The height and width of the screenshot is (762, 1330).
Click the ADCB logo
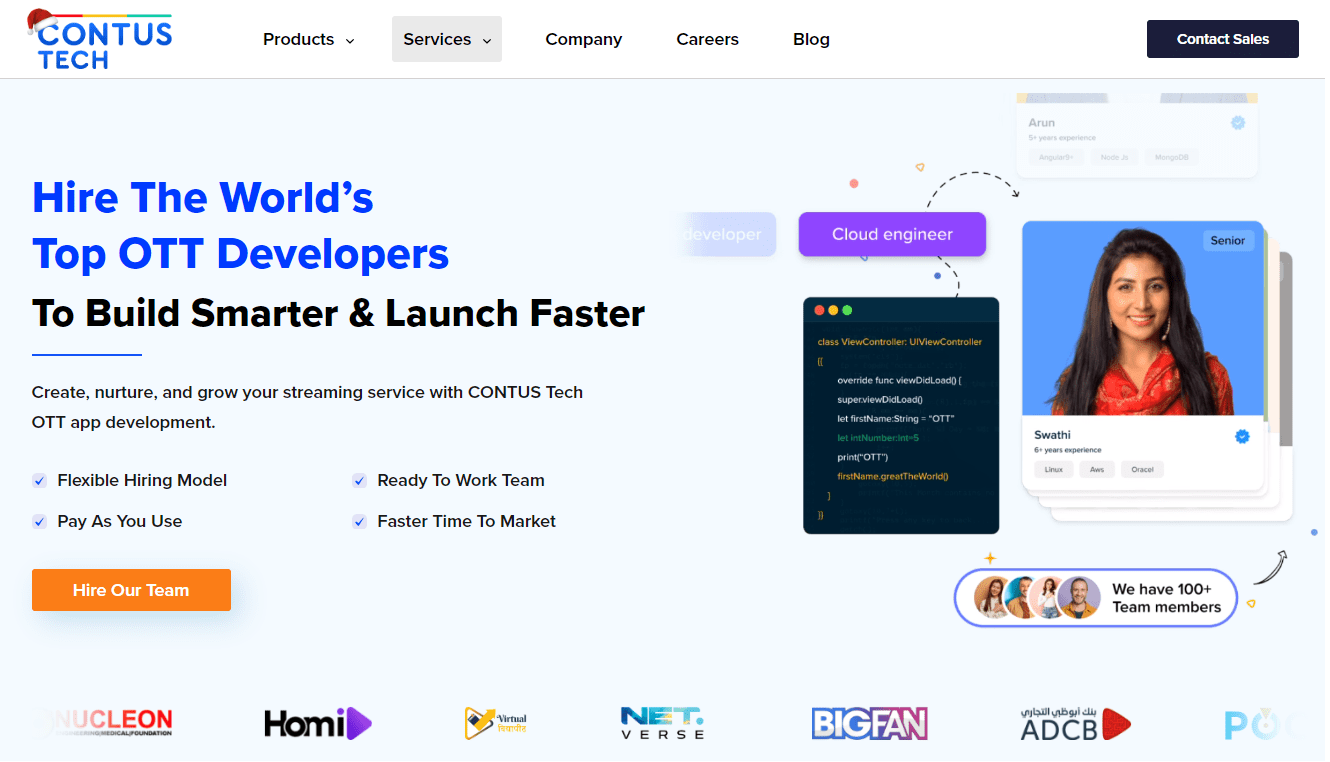coord(1076,723)
